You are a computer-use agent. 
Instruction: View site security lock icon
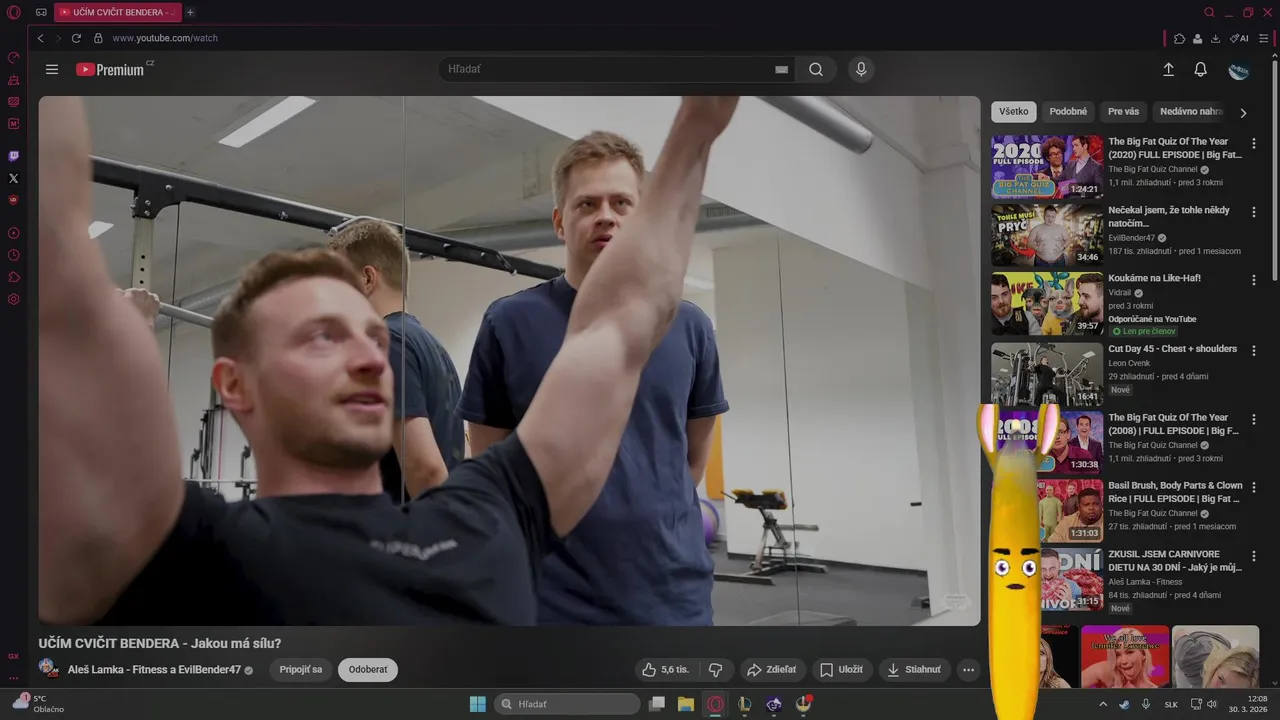[x=98, y=38]
